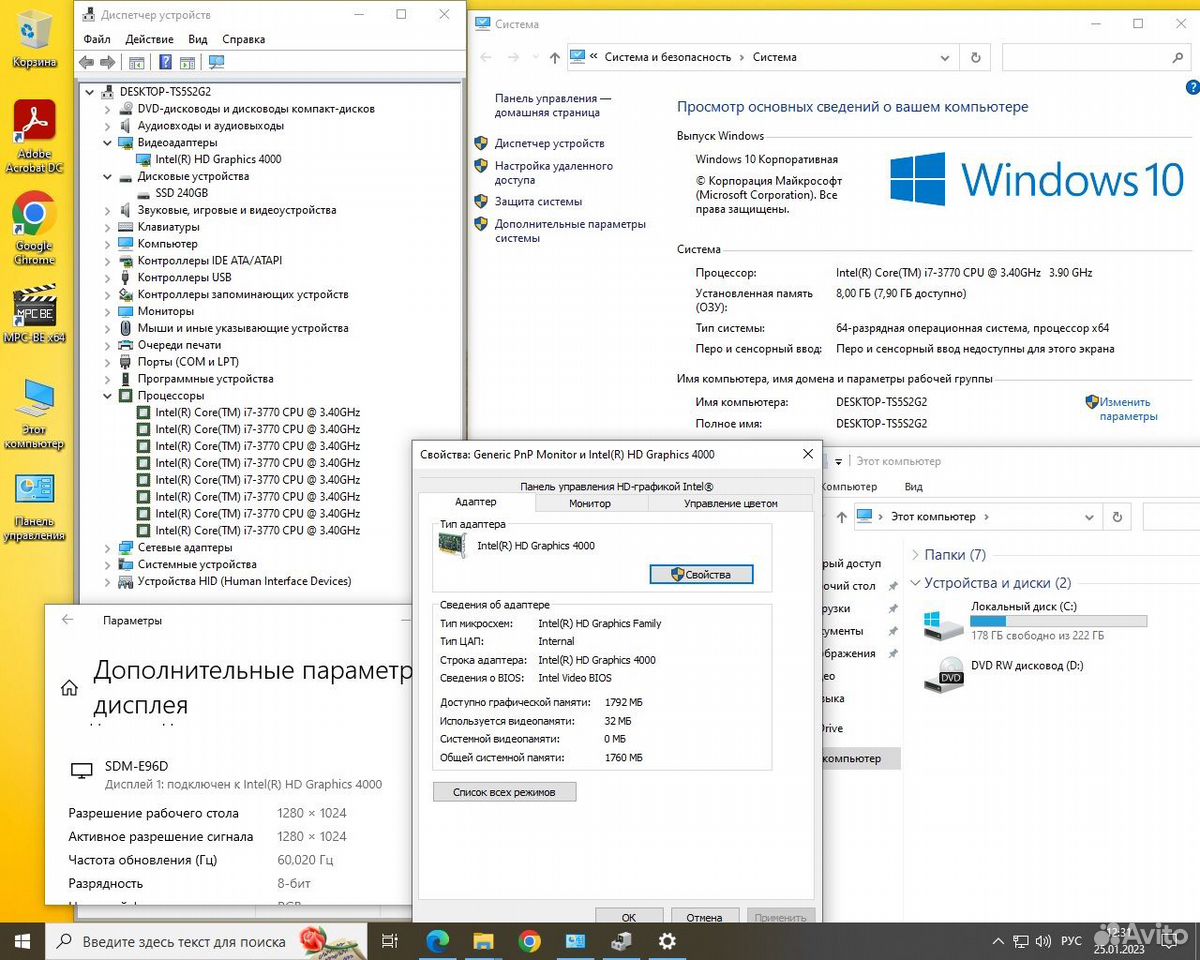Click back arrow in Параметры window
The width and height of the screenshot is (1200, 960).
(x=68, y=620)
